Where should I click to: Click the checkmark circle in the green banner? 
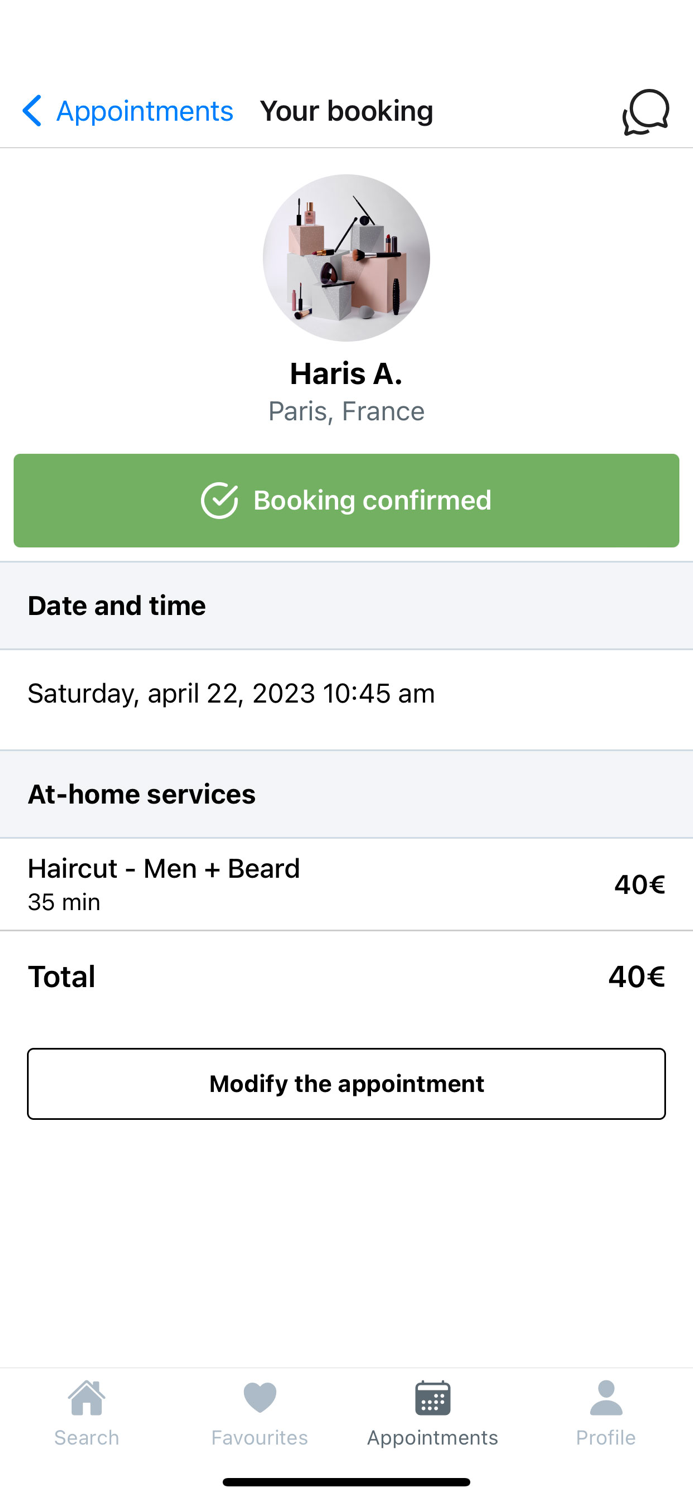[219, 500]
